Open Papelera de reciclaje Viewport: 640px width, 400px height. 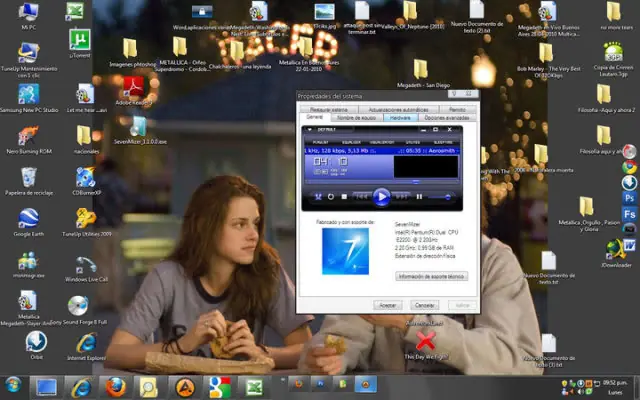(x=29, y=177)
